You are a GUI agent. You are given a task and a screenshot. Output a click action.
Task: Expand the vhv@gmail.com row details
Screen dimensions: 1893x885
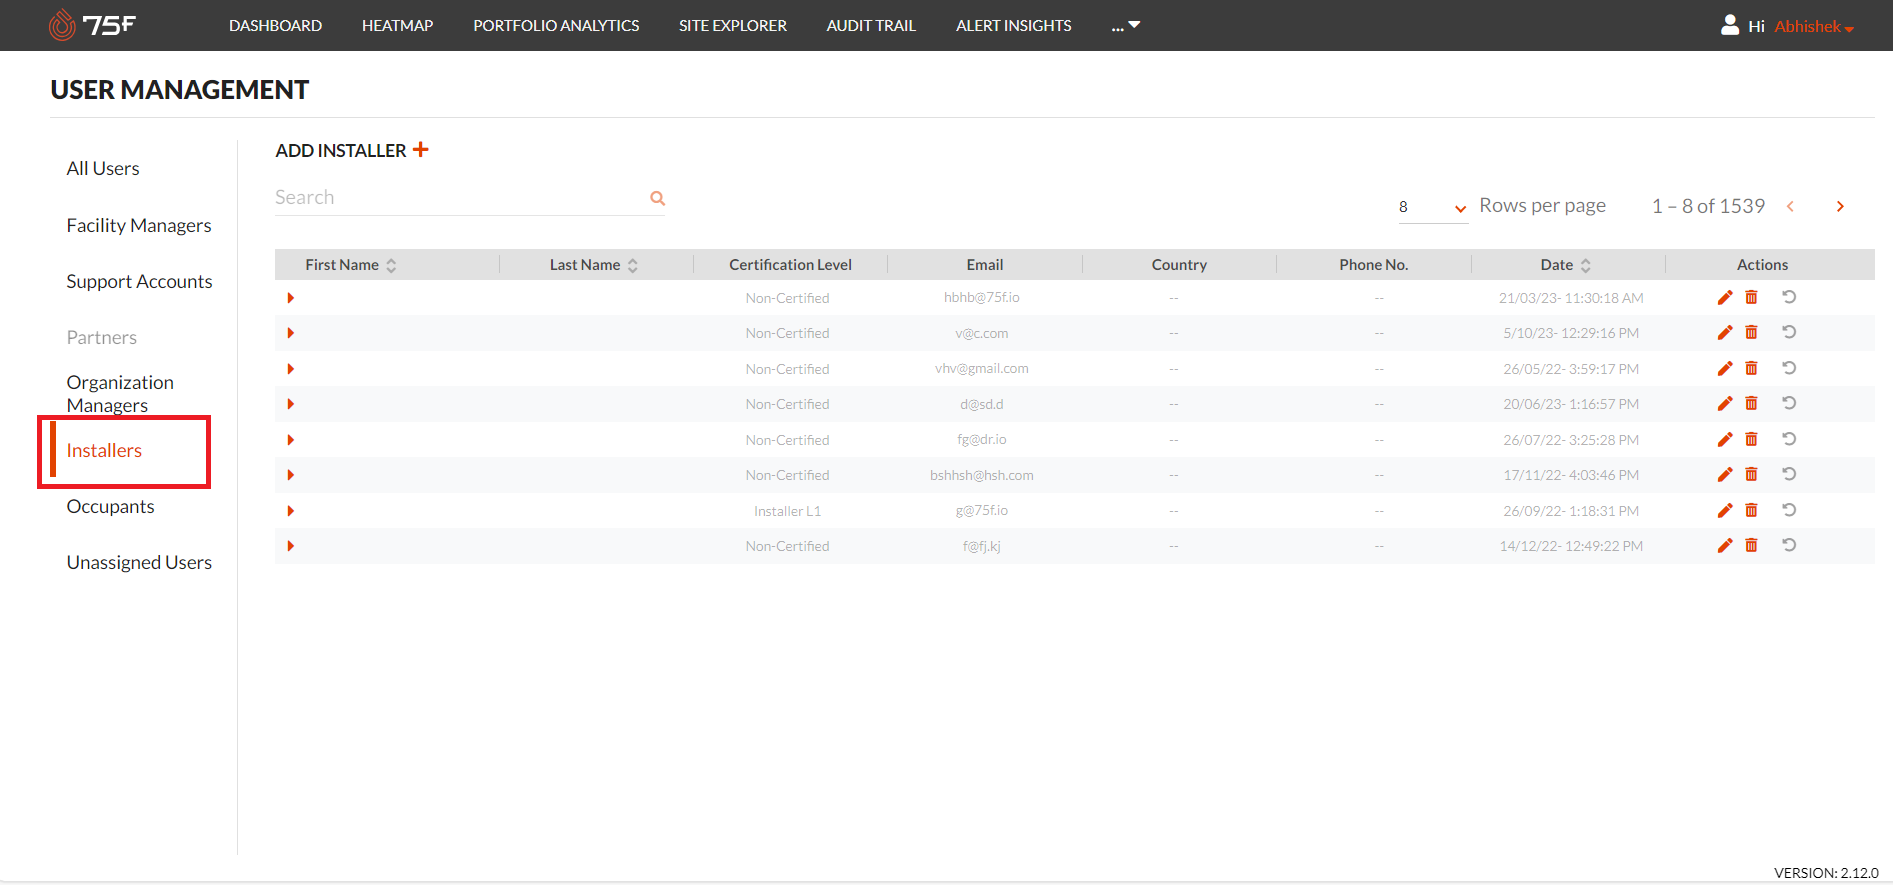pyautogui.click(x=290, y=369)
